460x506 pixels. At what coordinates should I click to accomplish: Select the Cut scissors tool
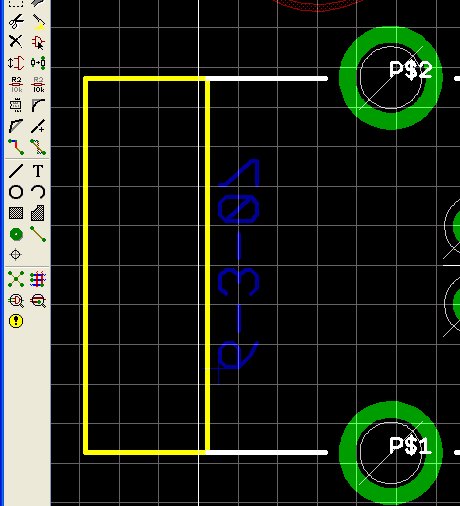point(16,22)
